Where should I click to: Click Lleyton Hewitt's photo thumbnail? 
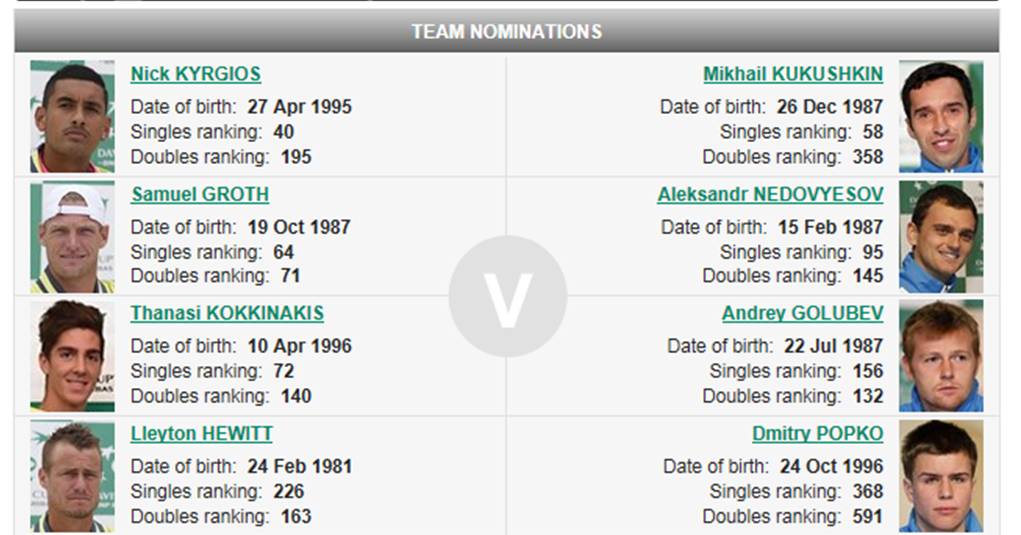[72, 475]
